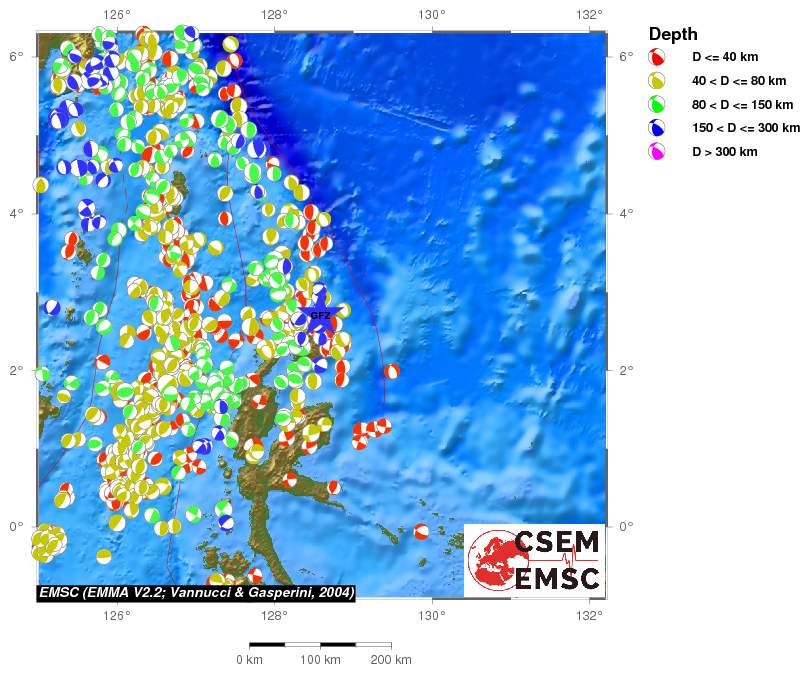810x674 pixels.
Task: Click the isolated red beach ball at 2°N, 129.5°E
Action: tap(392, 371)
